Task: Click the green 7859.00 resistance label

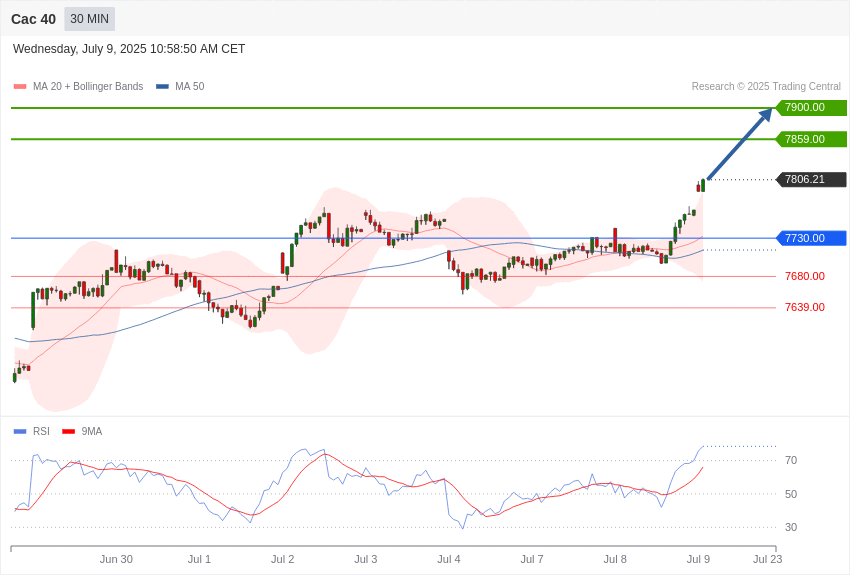Action: tap(812, 139)
